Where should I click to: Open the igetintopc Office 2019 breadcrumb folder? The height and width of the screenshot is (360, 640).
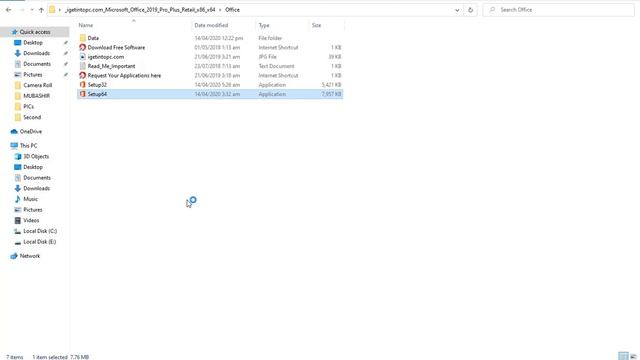pyautogui.click(x=140, y=10)
